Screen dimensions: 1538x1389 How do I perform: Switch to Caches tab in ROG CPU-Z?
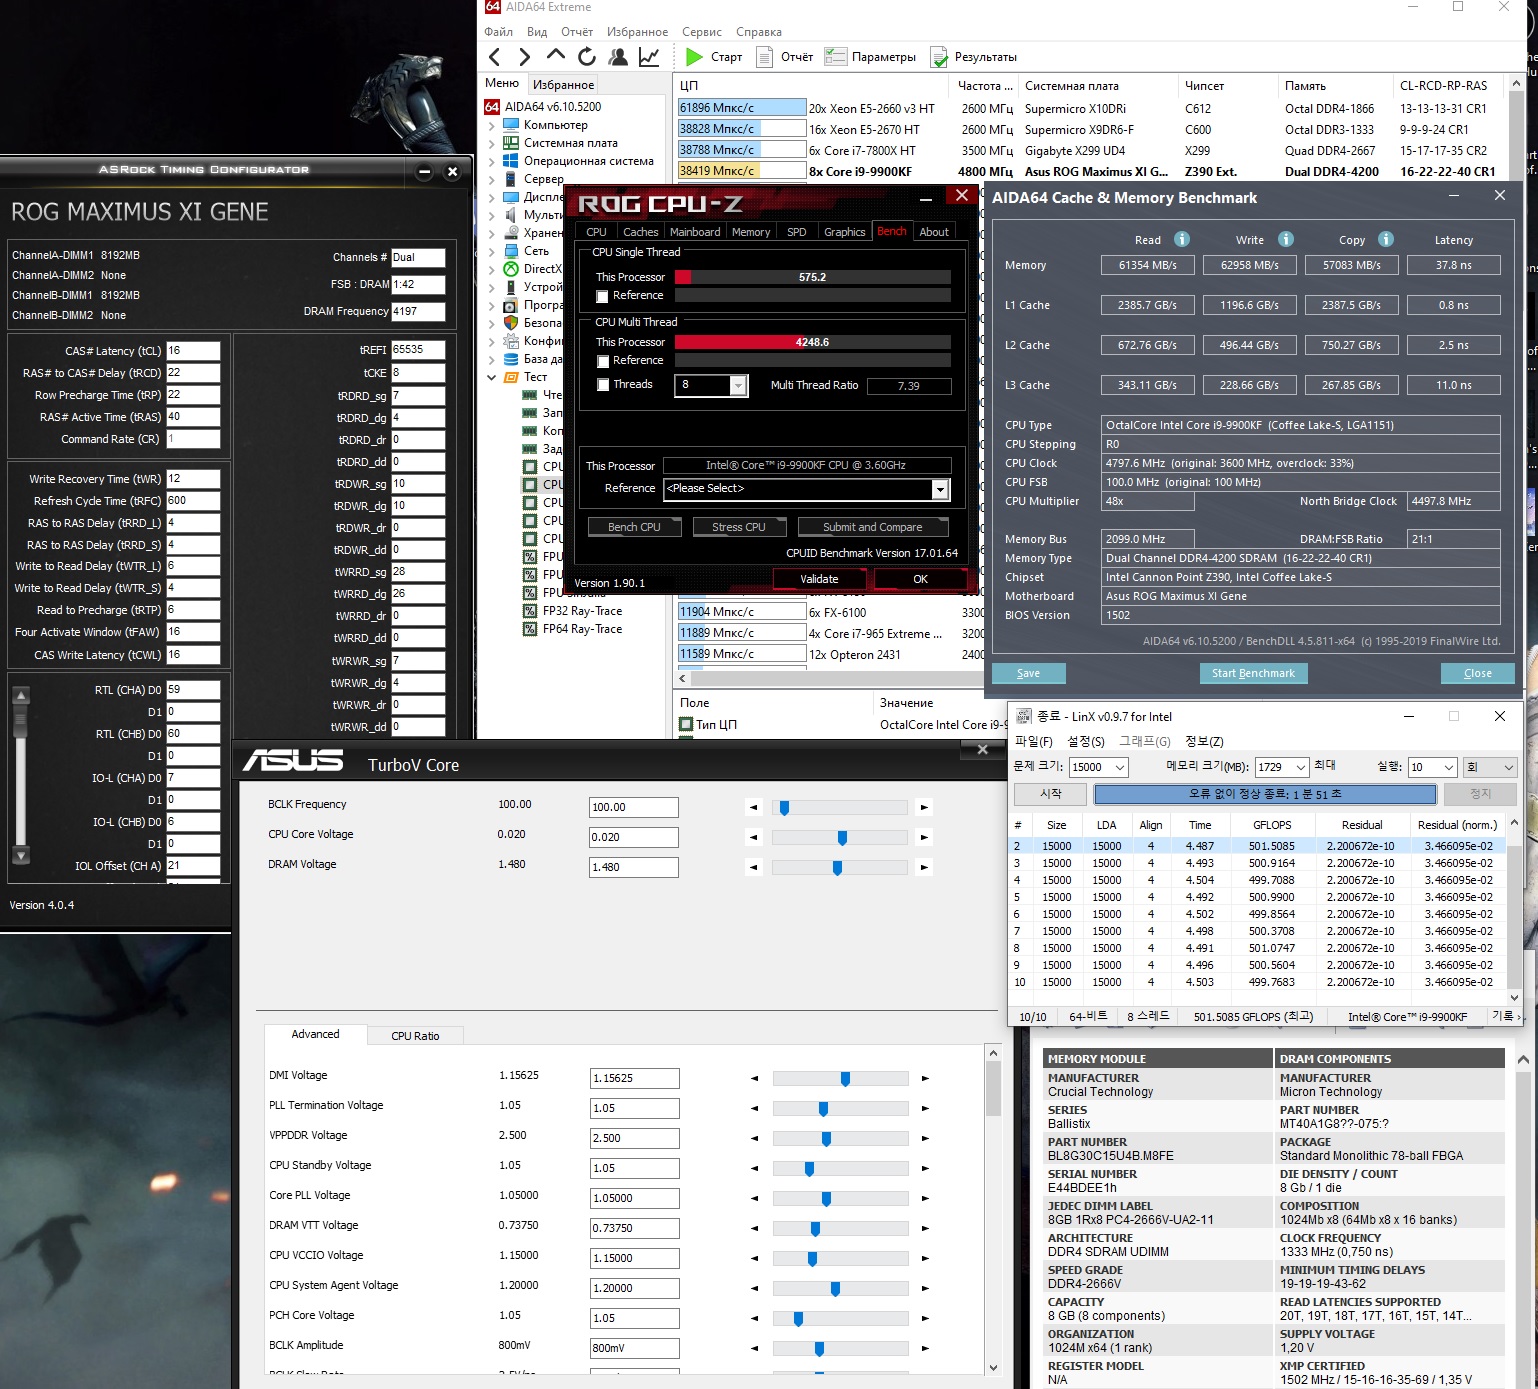point(640,232)
